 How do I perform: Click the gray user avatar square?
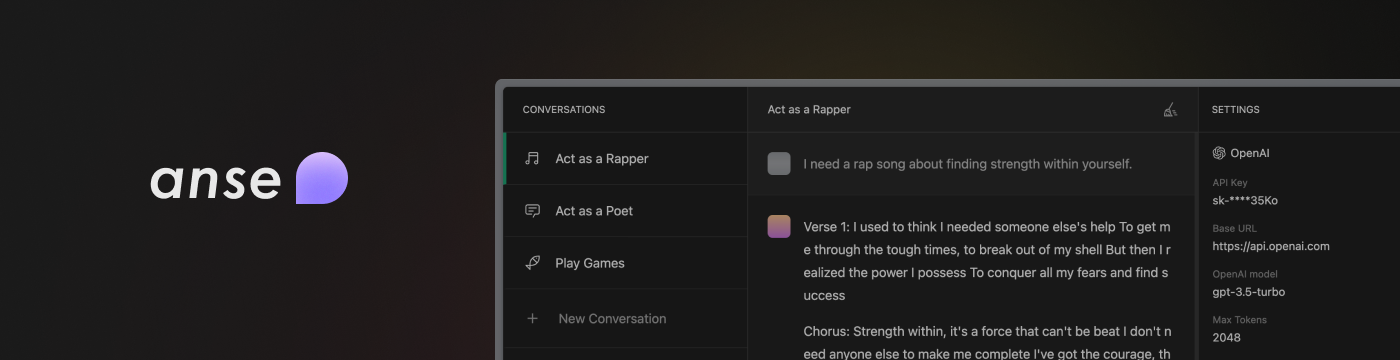(x=779, y=164)
